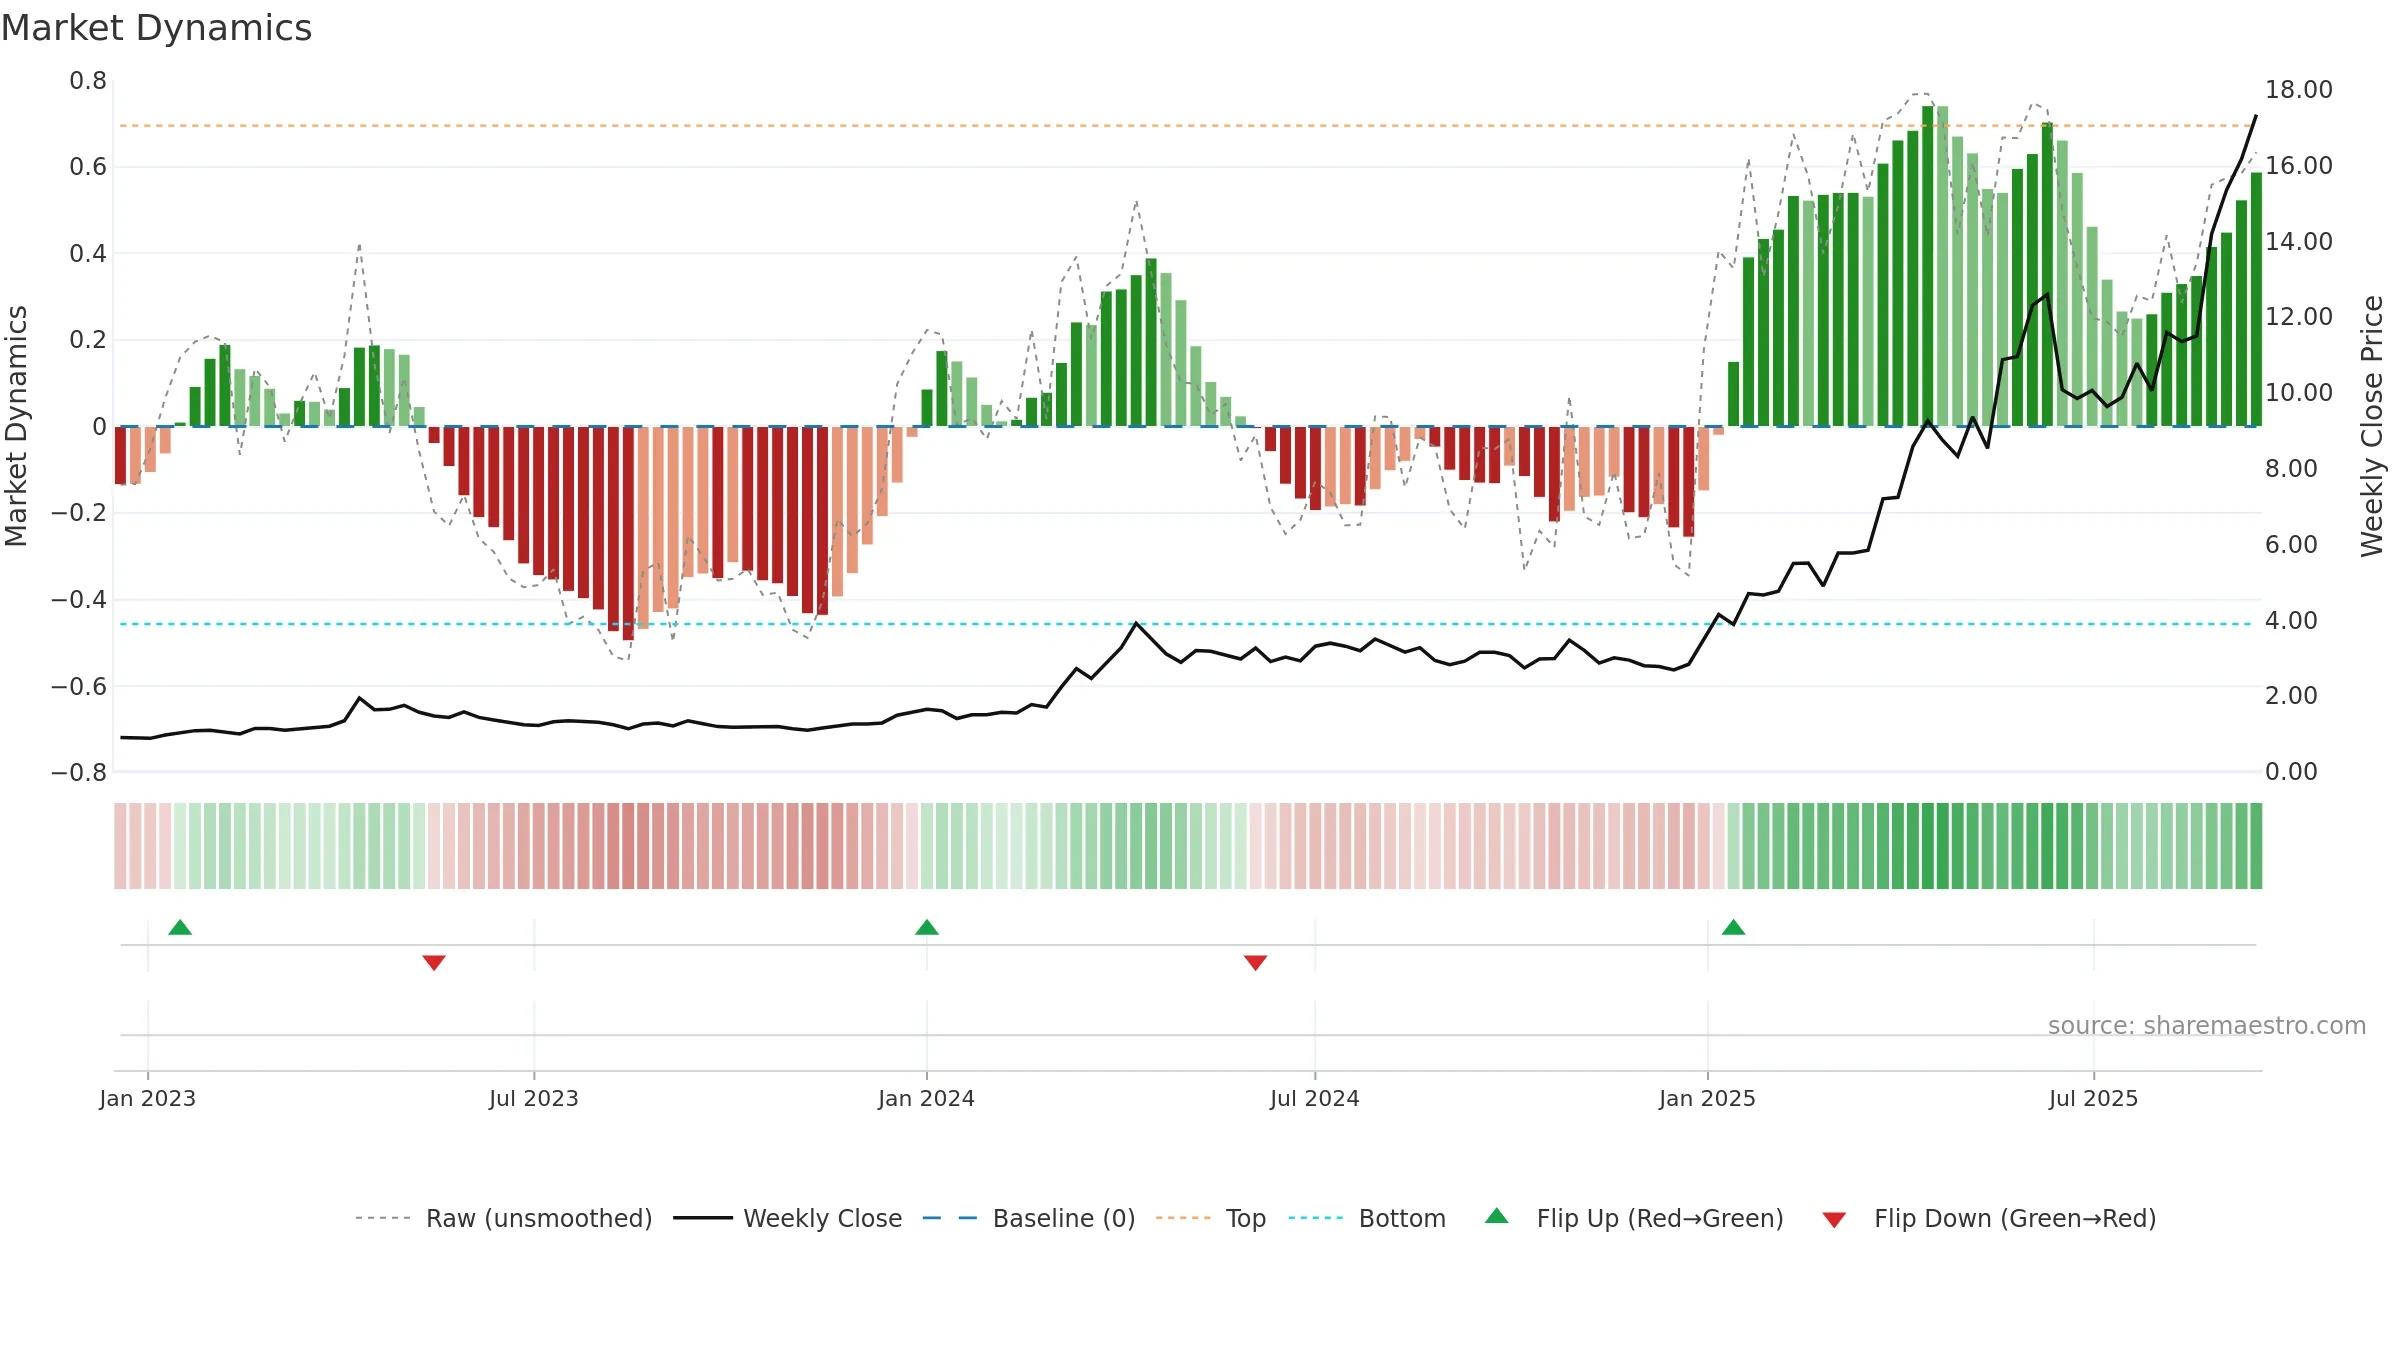Click the red flip-down triangle in the legend
The image size is (2400, 1350).
pyautogui.click(x=1834, y=1220)
